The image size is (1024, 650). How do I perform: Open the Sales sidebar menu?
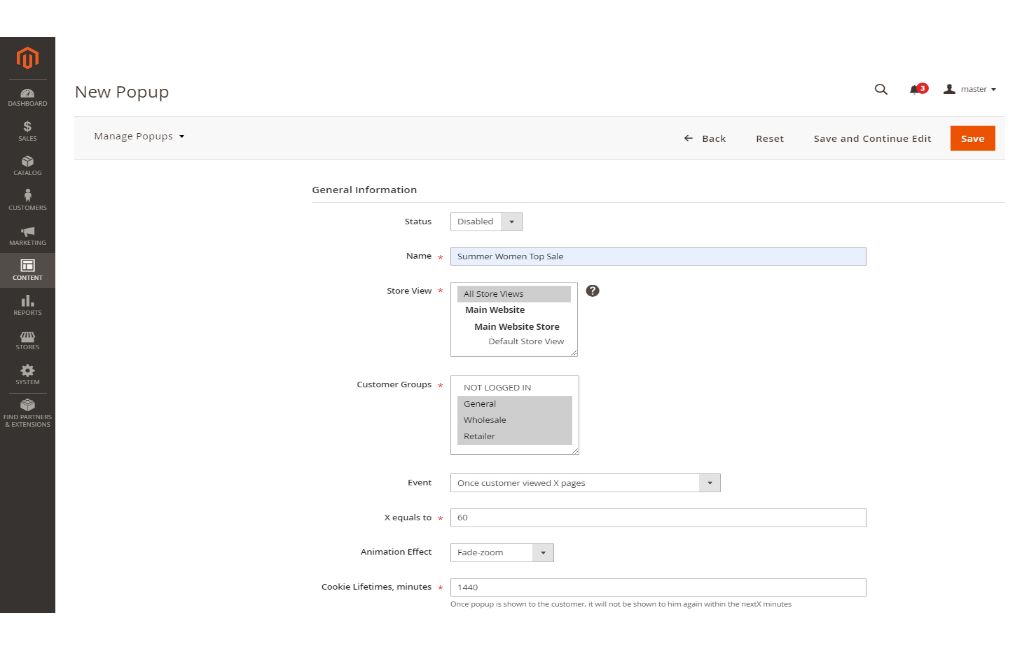27,131
